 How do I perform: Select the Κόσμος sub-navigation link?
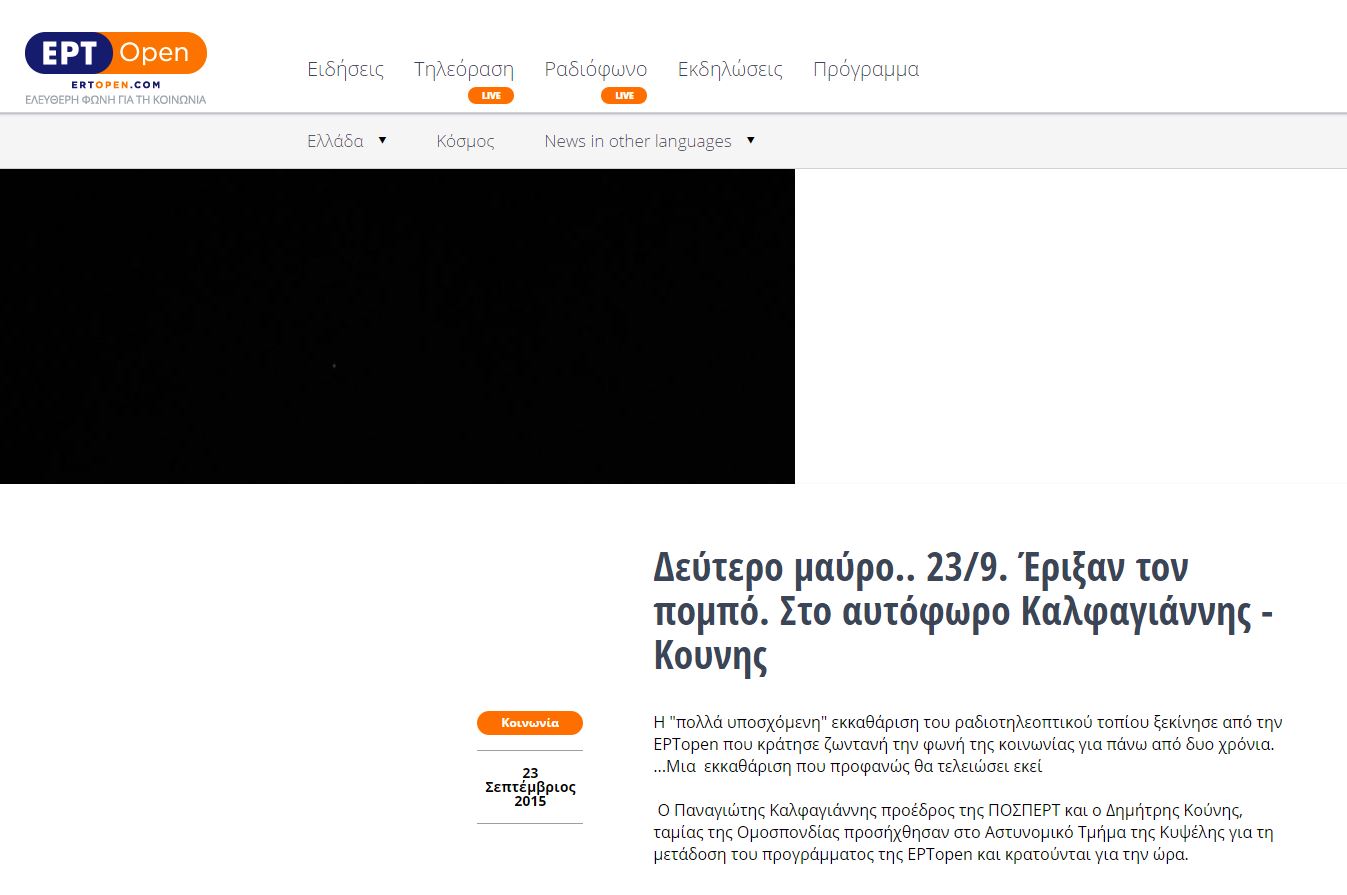click(x=465, y=141)
